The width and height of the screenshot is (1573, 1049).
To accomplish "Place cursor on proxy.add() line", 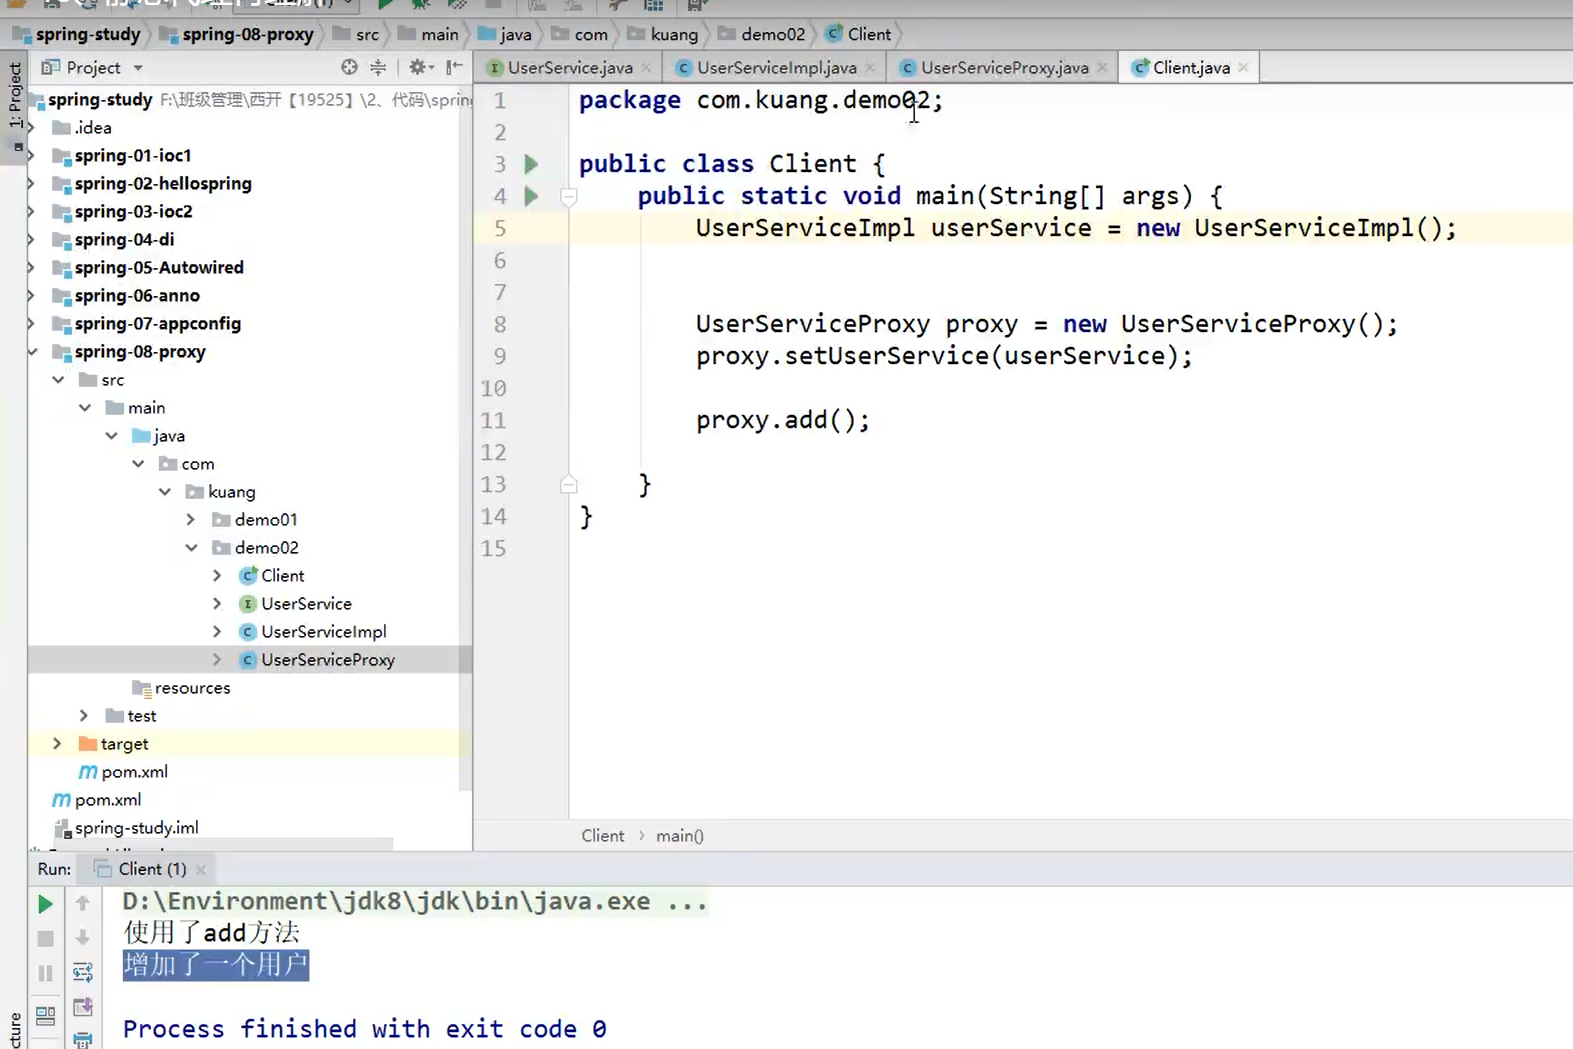I will (x=783, y=420).
